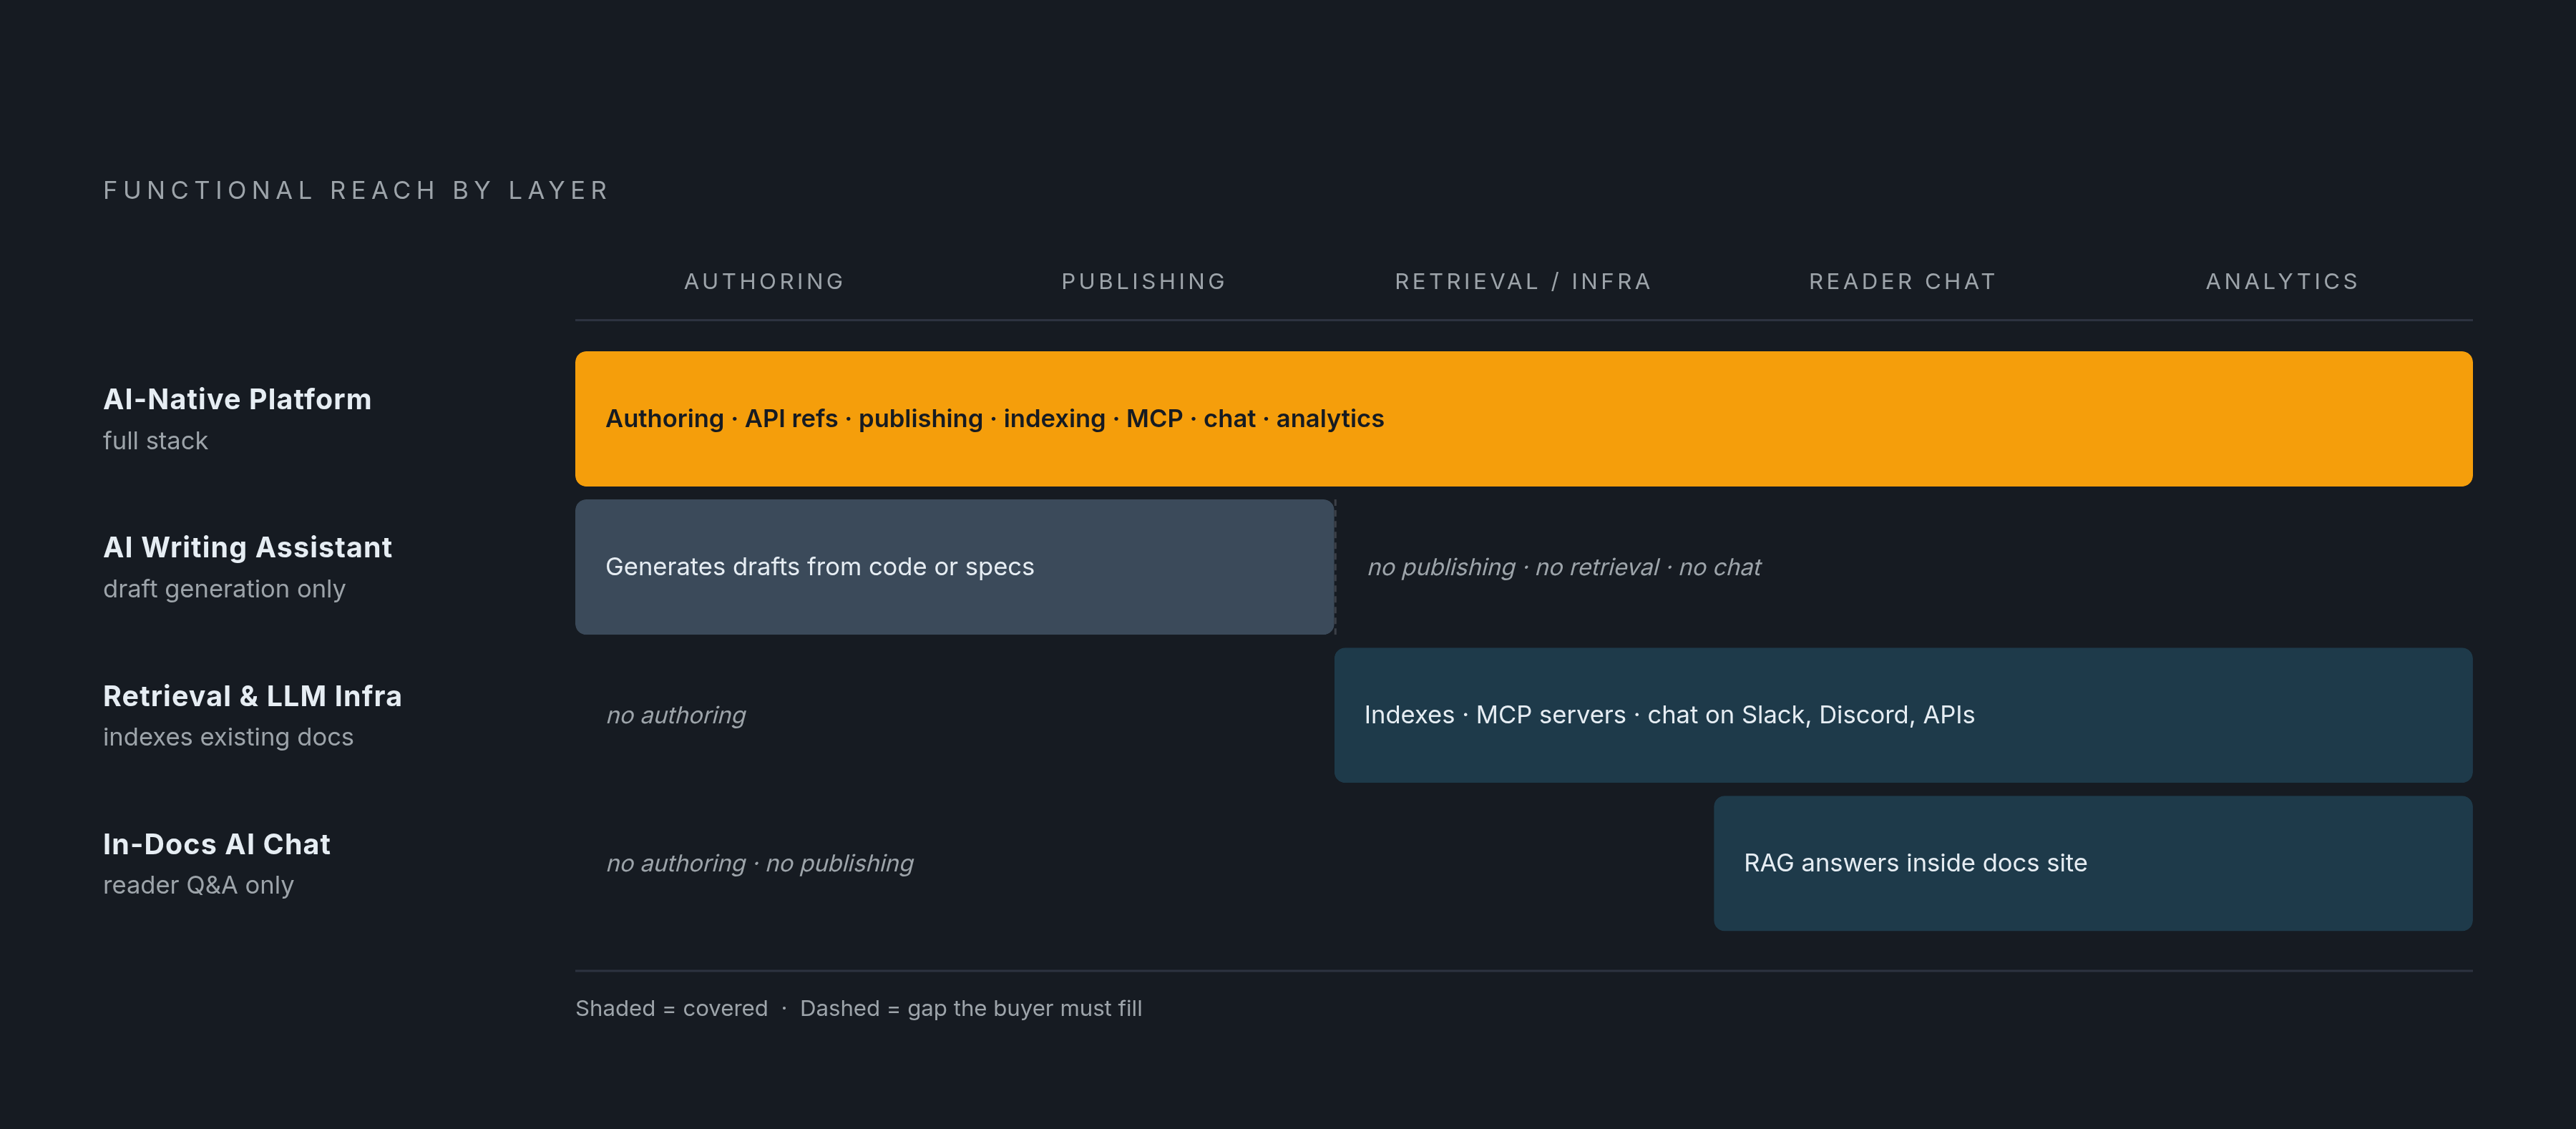Click the 'In-Docs AI Chat' row label
The width and height of the screenshot is (2576, 1129).
216,844
